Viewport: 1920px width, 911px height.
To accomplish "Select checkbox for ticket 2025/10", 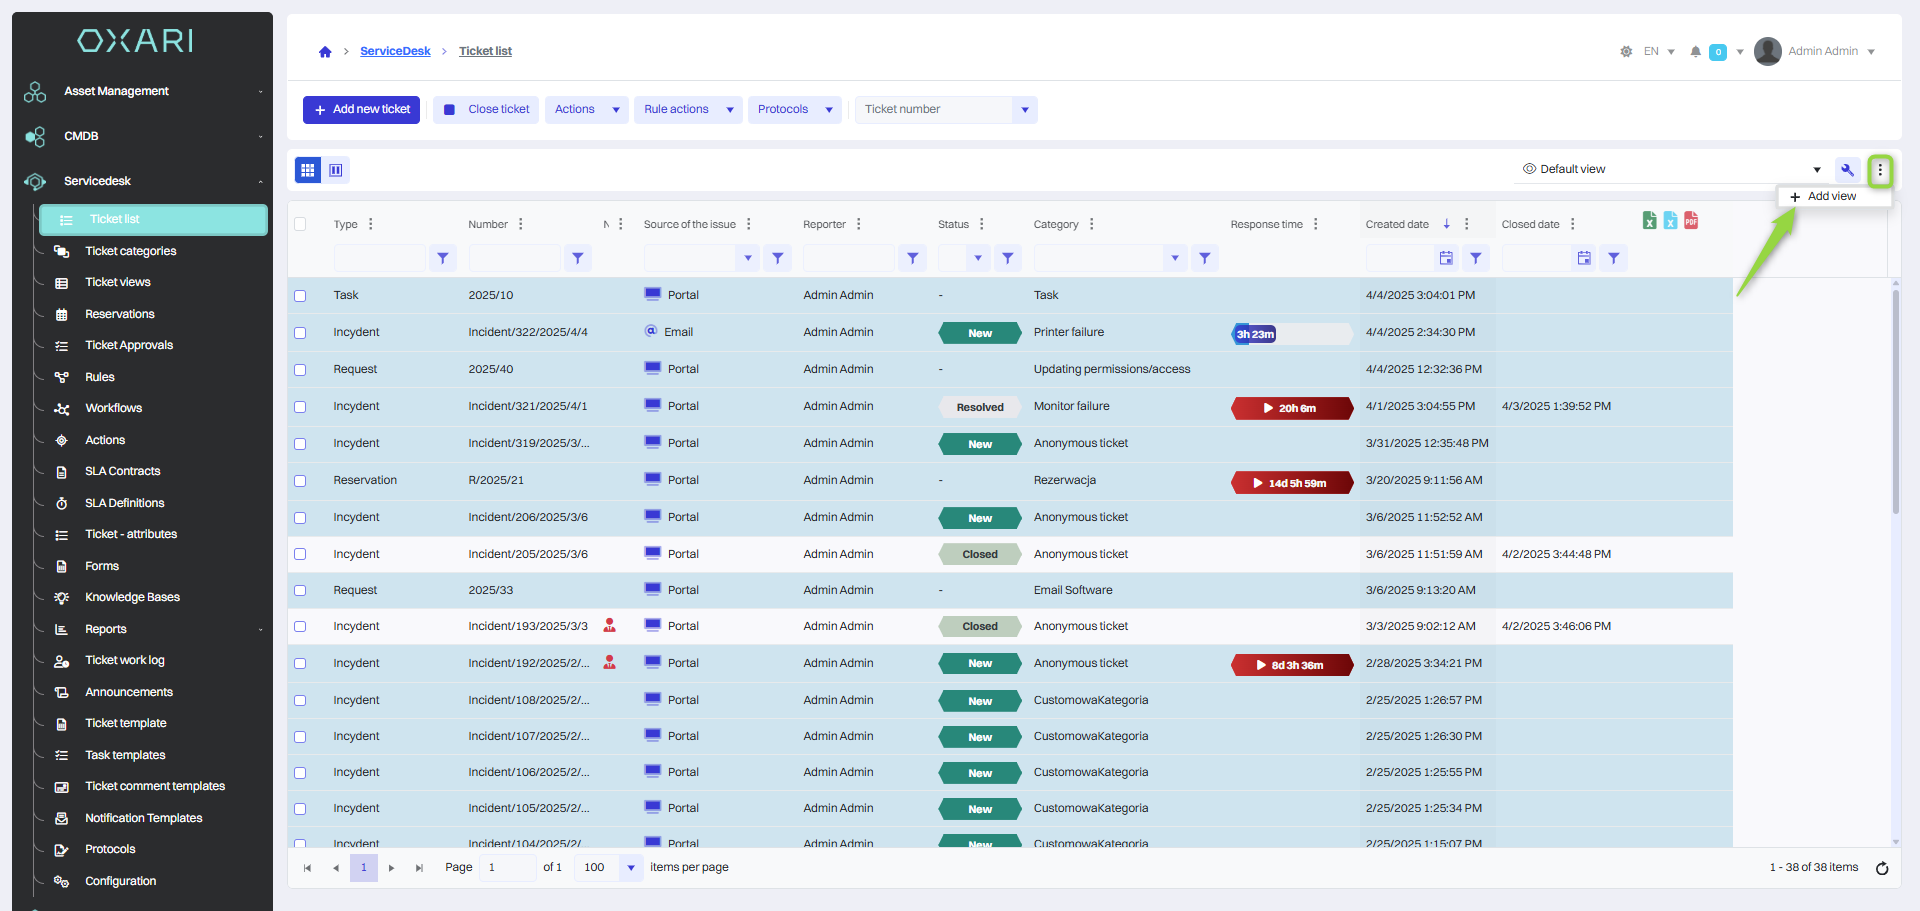I will point(300,296).
